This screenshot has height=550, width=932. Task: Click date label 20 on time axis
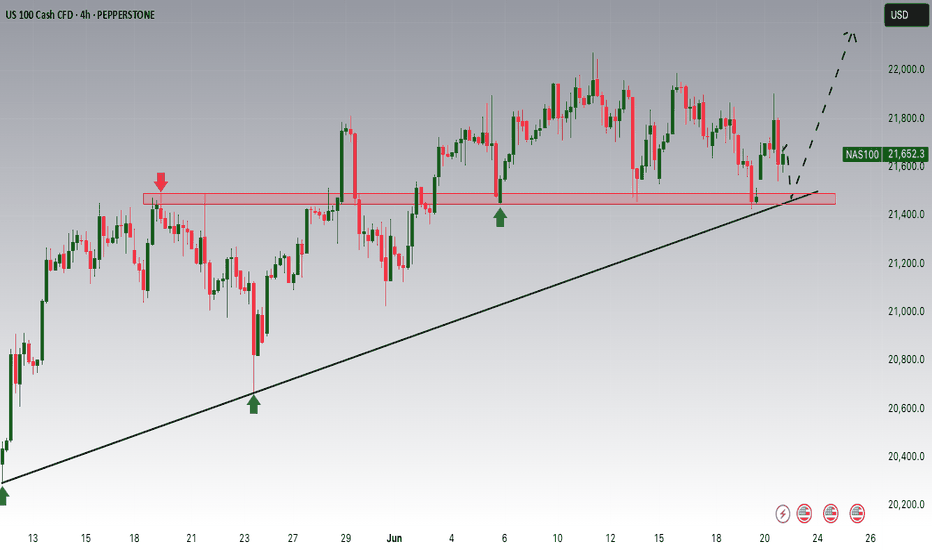[x=764, y=538]
